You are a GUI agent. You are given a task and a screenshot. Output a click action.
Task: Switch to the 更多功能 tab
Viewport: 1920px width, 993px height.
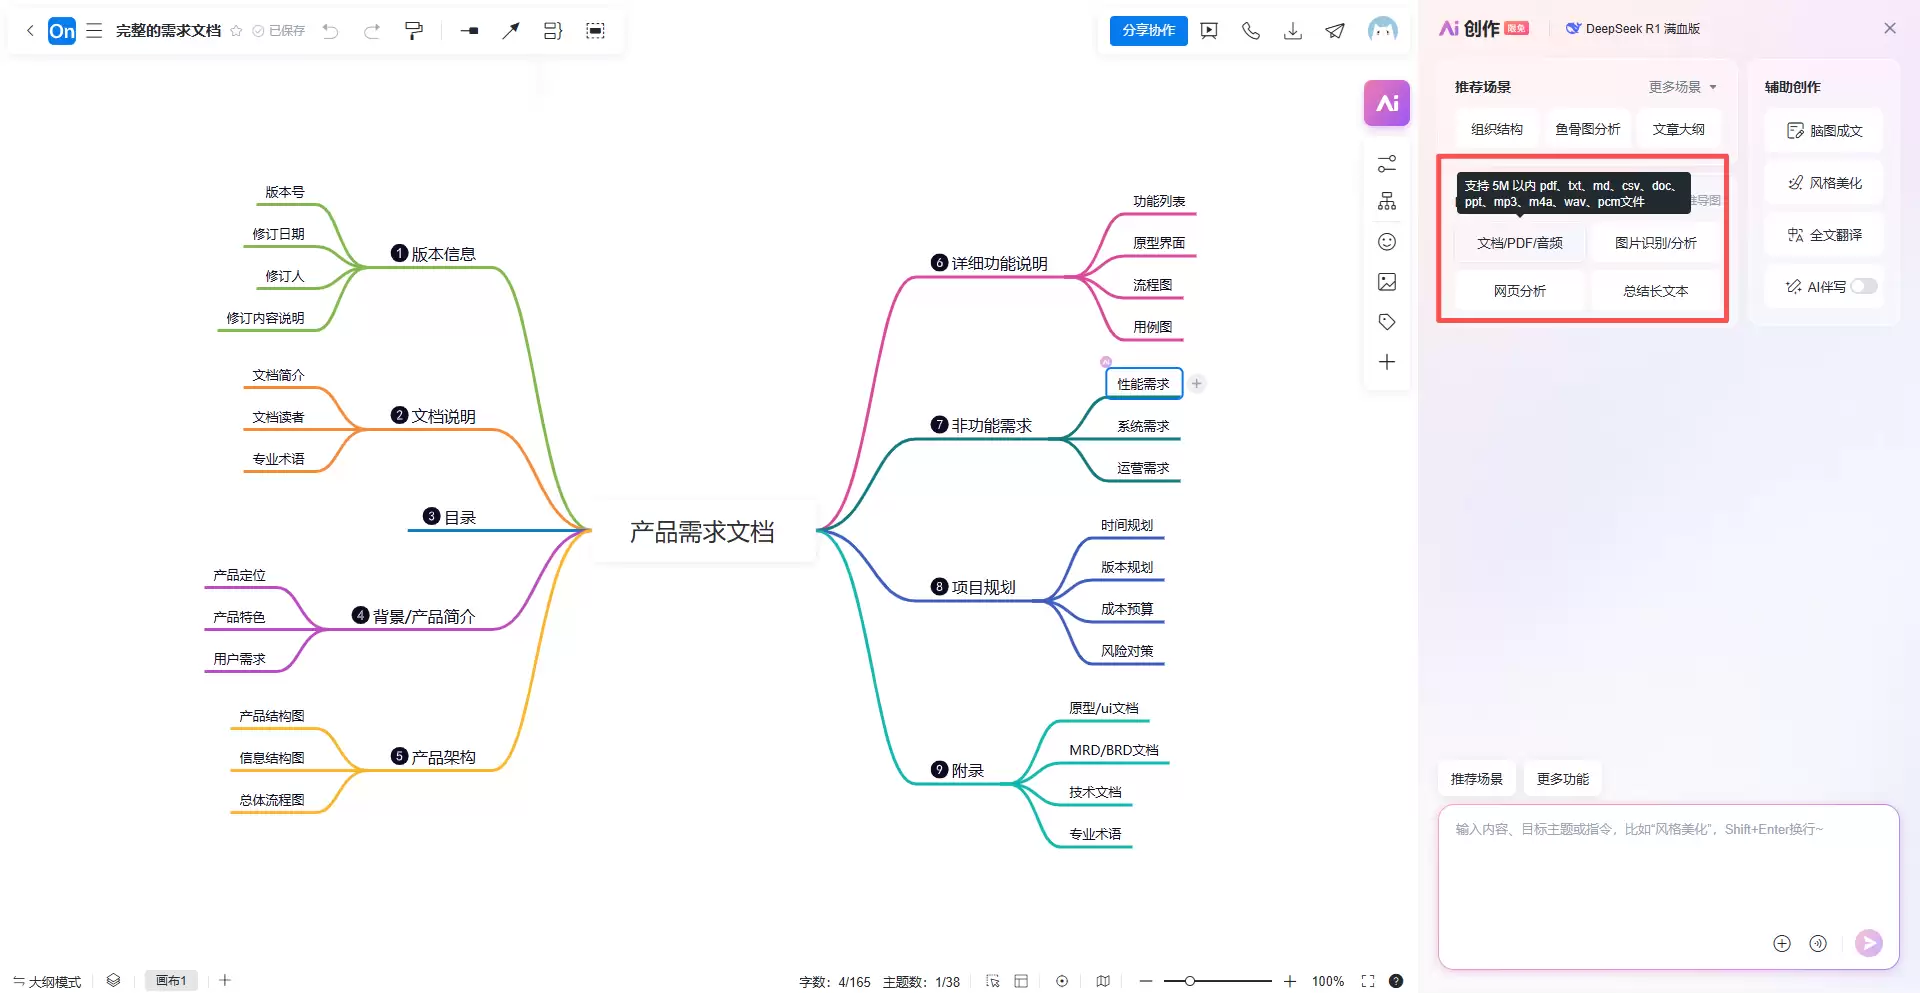pos(1562,779)
